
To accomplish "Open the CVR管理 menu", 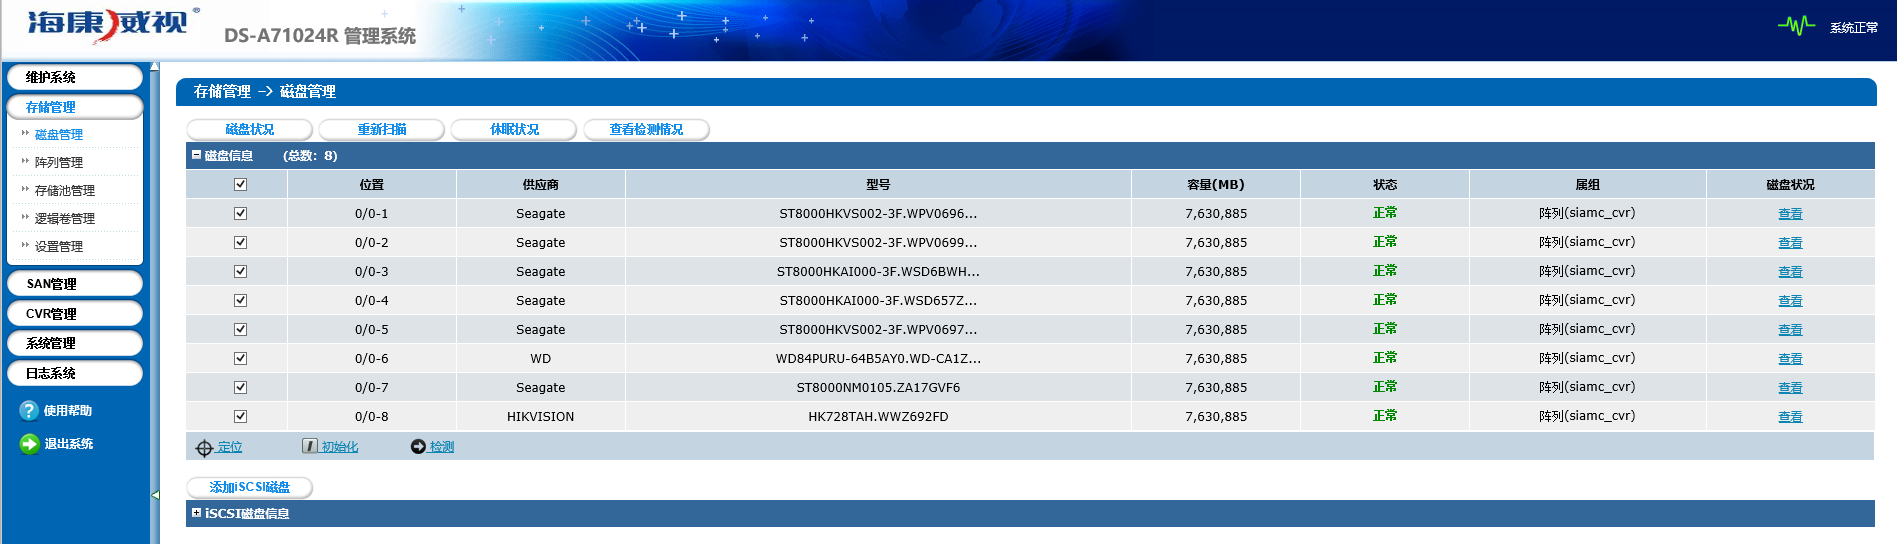I will pyautogui.click(x=74, y=313).
